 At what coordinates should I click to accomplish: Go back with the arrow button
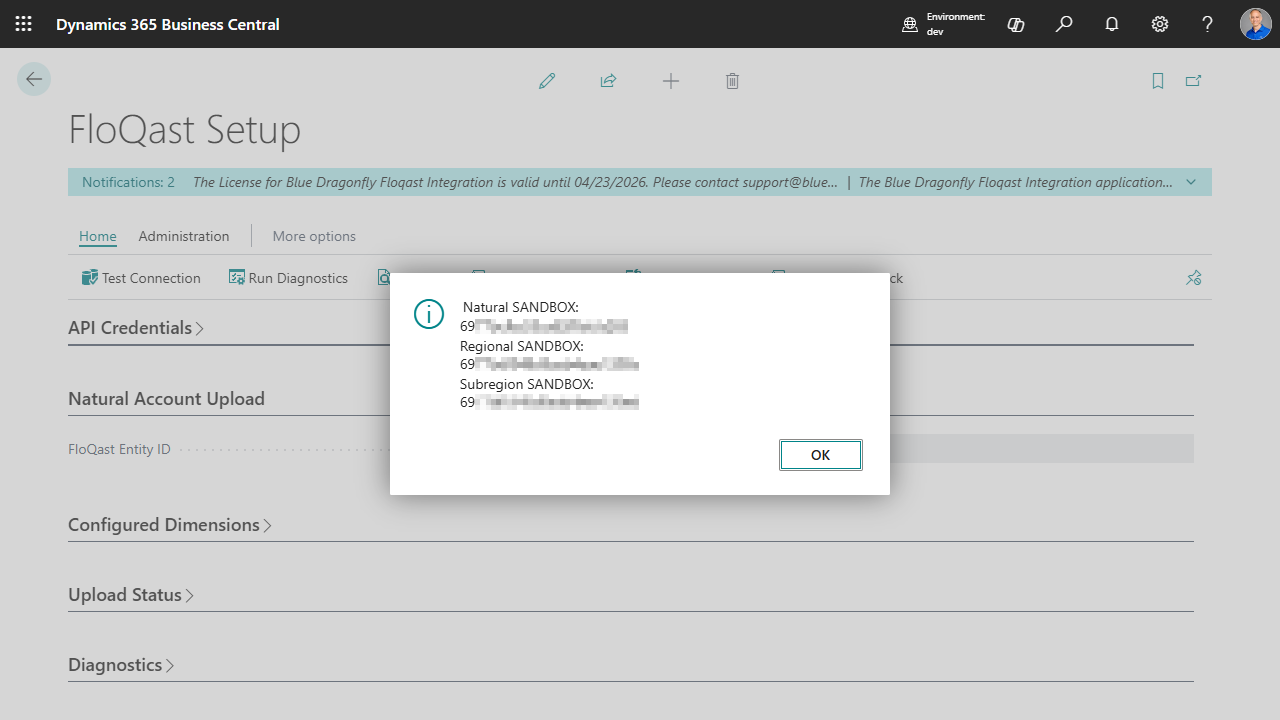click(34, 79)
